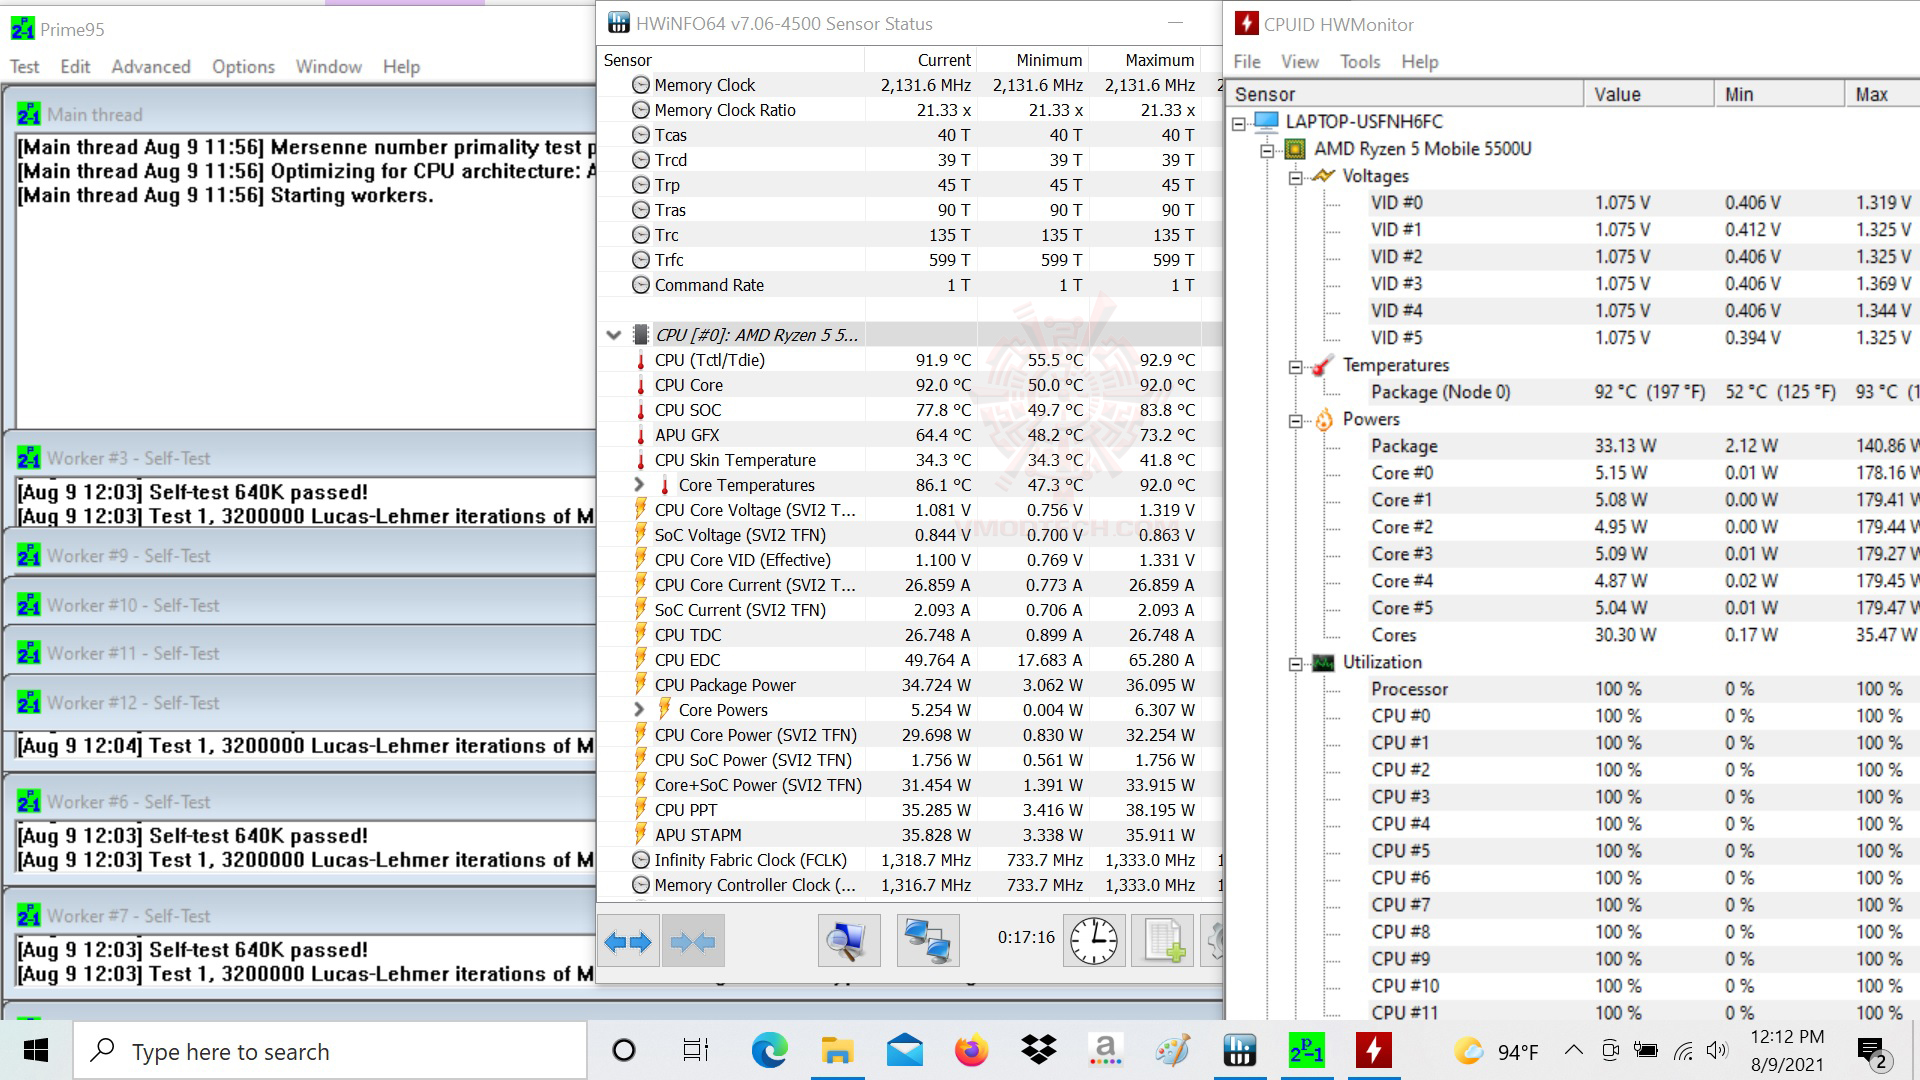Open the network monitors icon in HWiNFO
This screenshot has height=1080, width=1920.
coord(928,941)
